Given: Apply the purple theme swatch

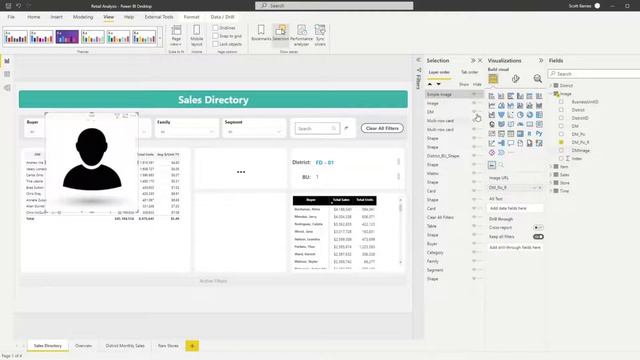Looking at the screenshot, I should (x=67, y=37).
